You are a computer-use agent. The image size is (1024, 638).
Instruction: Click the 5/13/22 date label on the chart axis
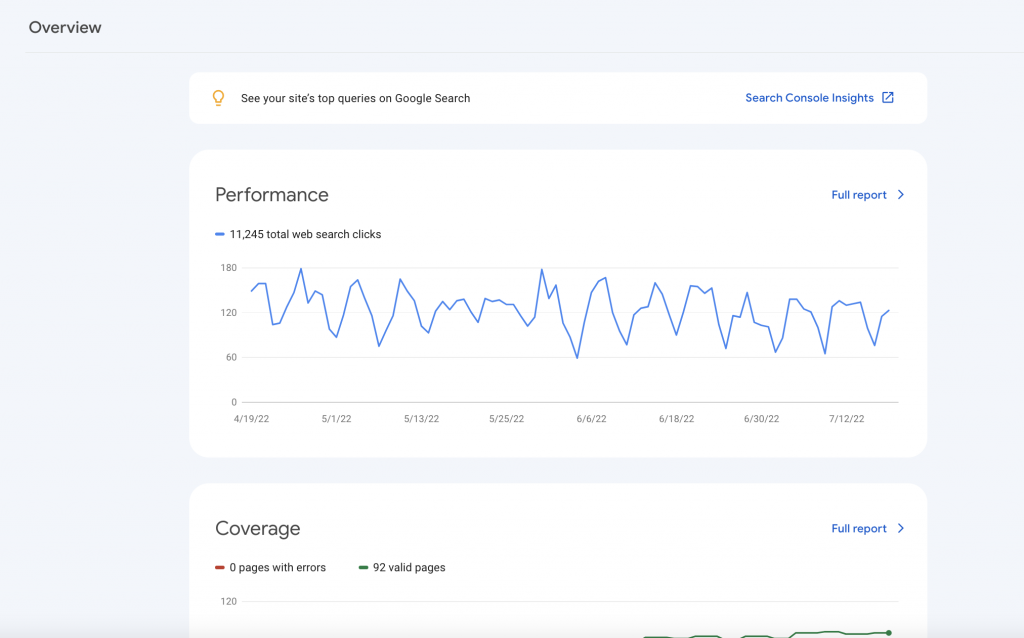(421, 419)
